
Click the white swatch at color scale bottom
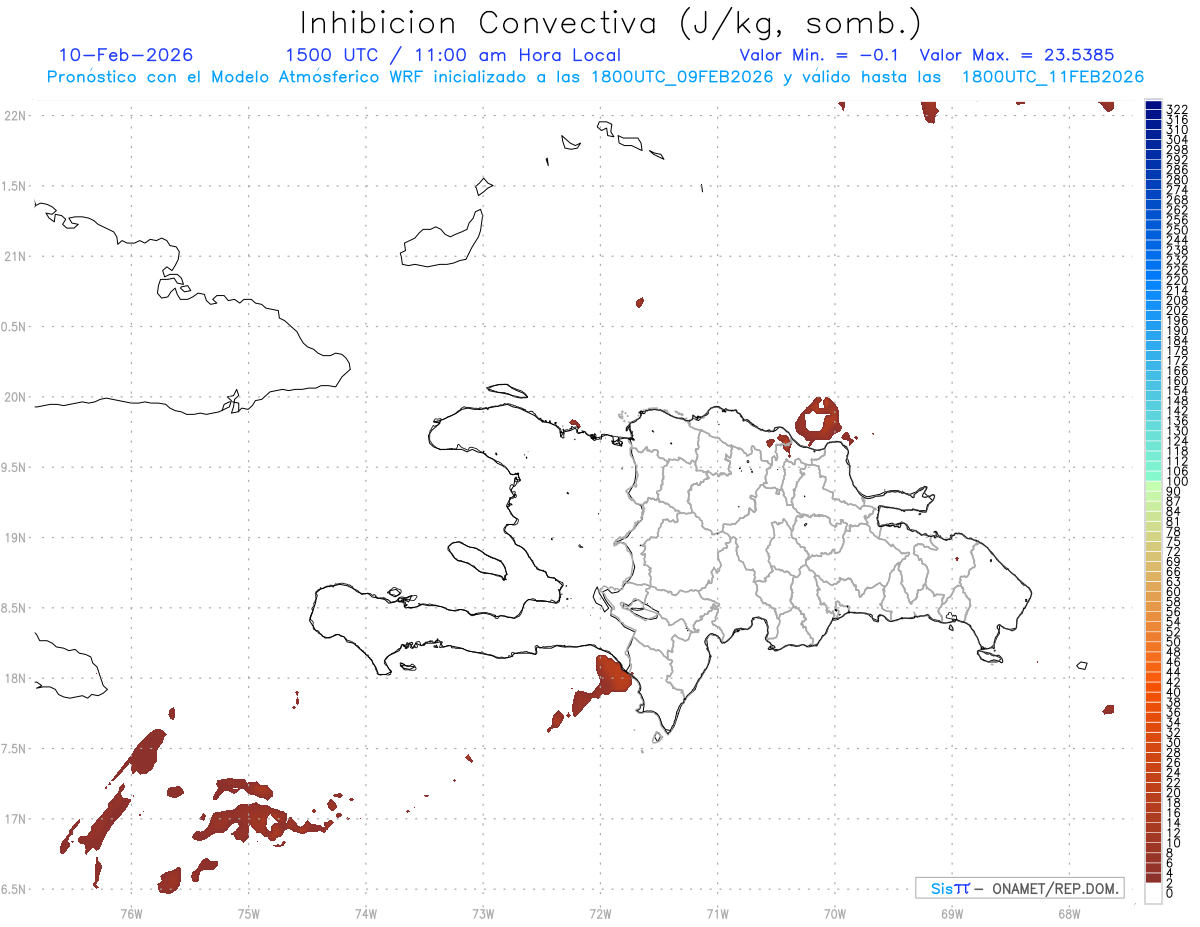(1154, 895)
